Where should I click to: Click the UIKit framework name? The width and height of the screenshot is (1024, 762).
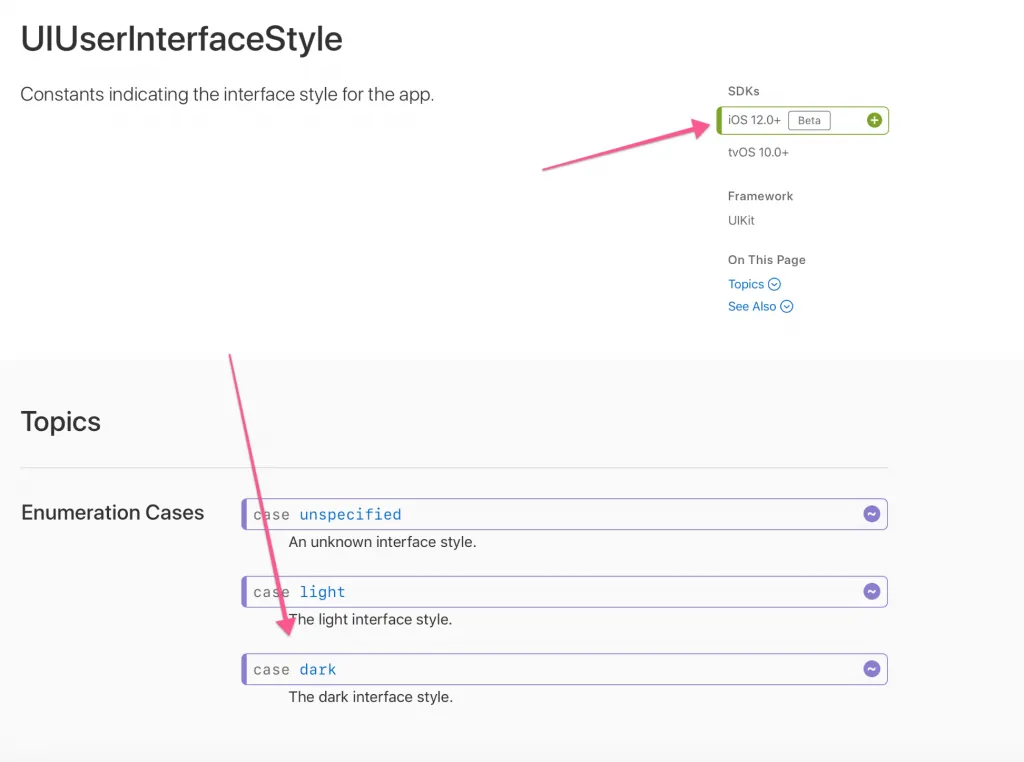741,220
